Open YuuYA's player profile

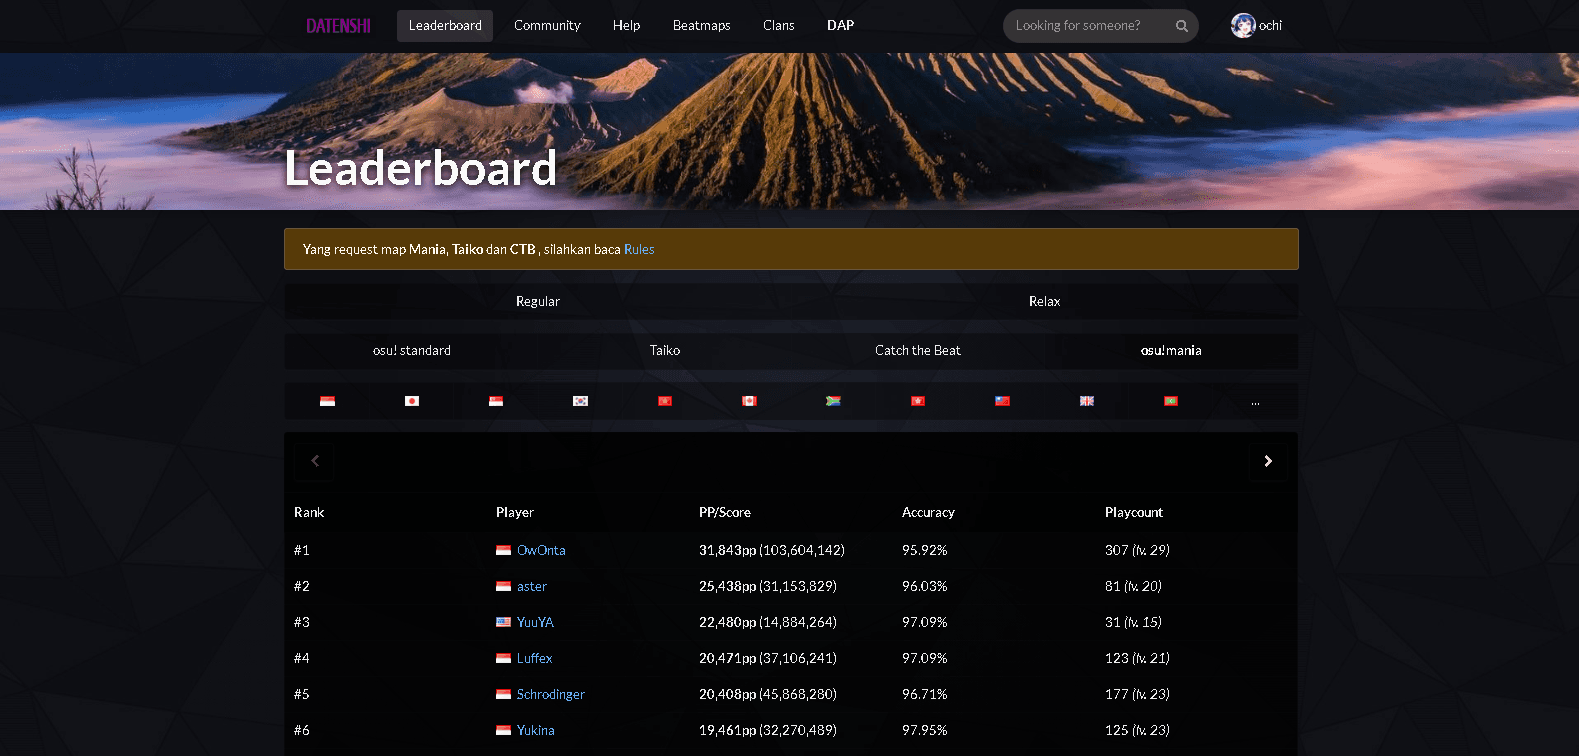(x=535, y=622)
